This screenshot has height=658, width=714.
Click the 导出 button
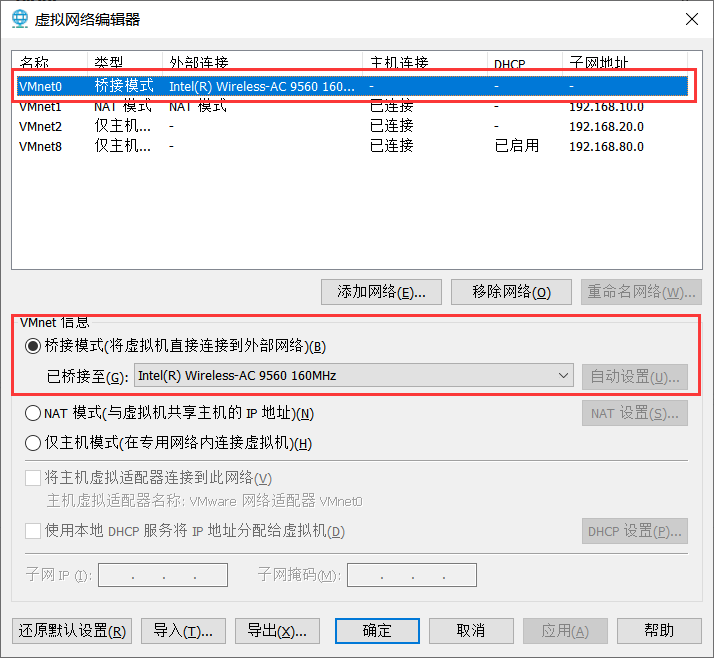point(277,631)
